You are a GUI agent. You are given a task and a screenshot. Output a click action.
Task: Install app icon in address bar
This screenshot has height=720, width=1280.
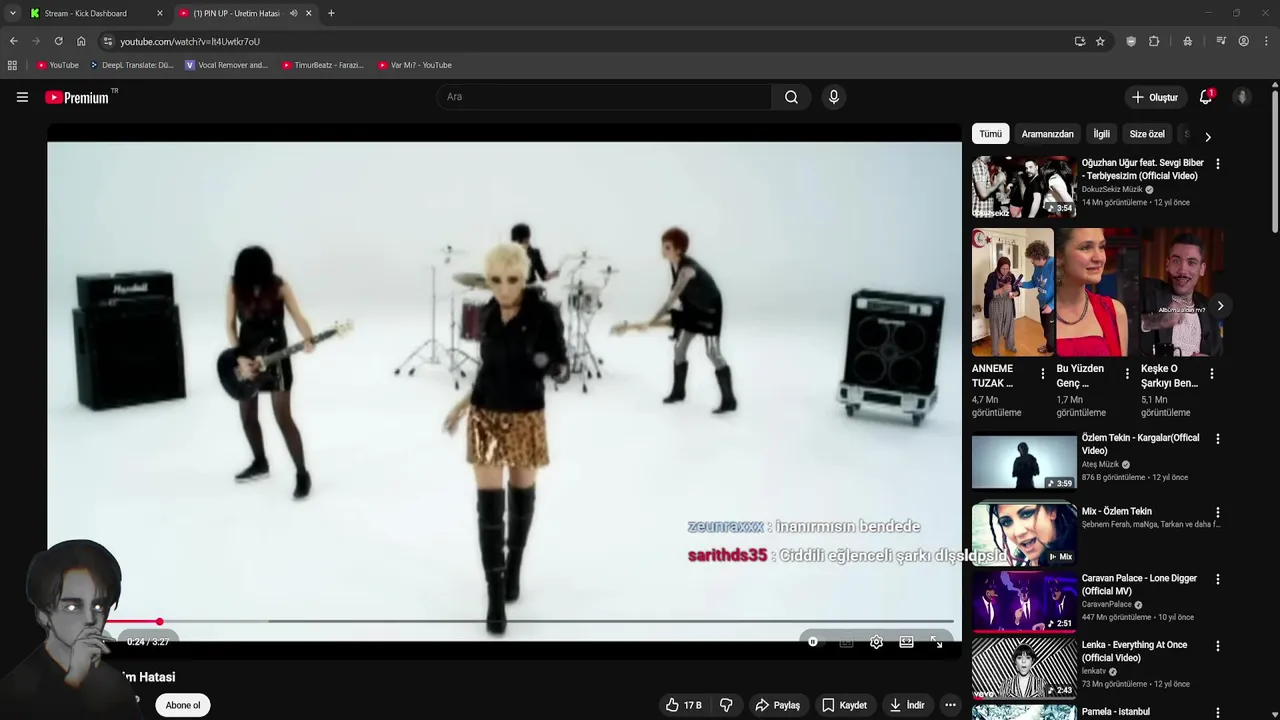coord(1080,41)
